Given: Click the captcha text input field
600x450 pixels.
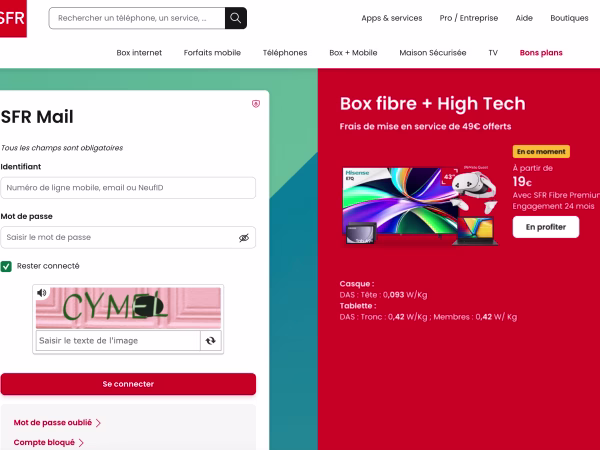Looking at the screenshot, I should tap(117, 341).
